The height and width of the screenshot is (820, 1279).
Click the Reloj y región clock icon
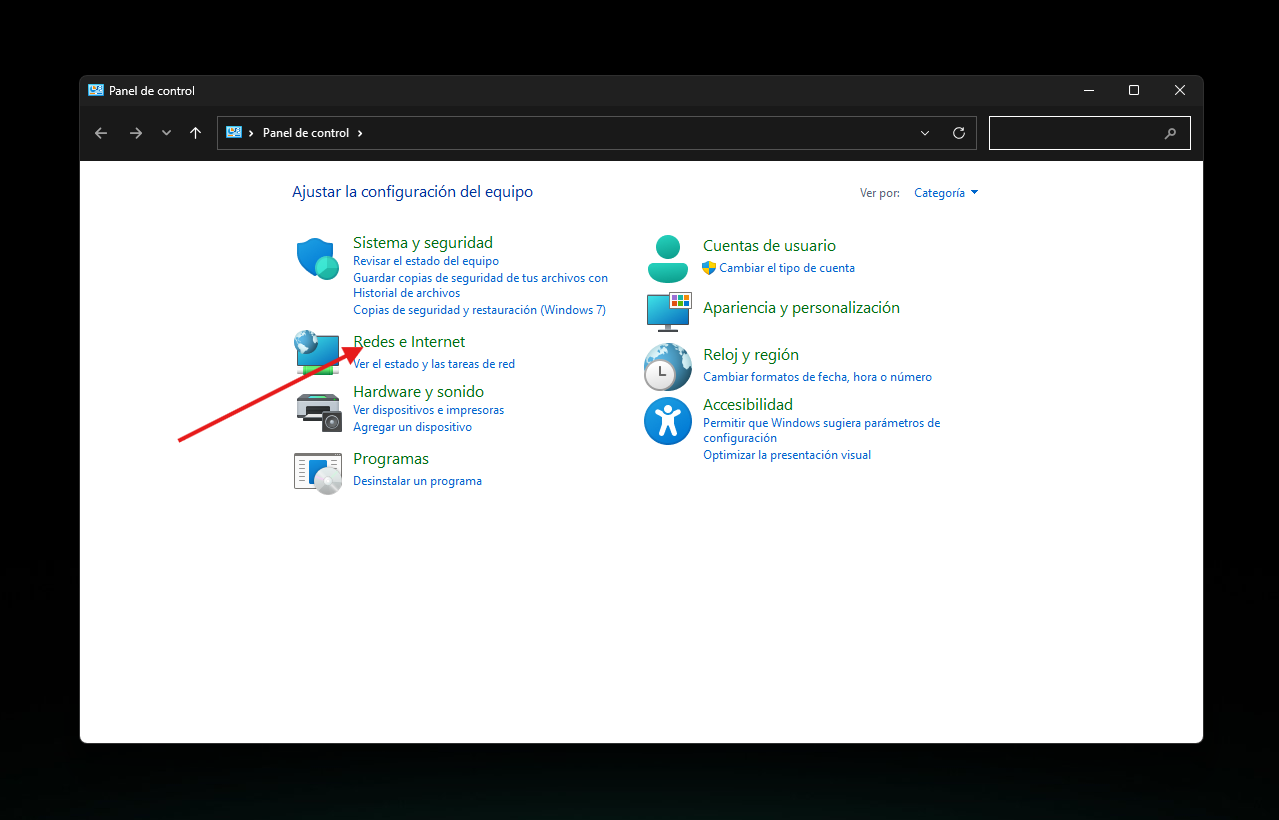point(667,367)
